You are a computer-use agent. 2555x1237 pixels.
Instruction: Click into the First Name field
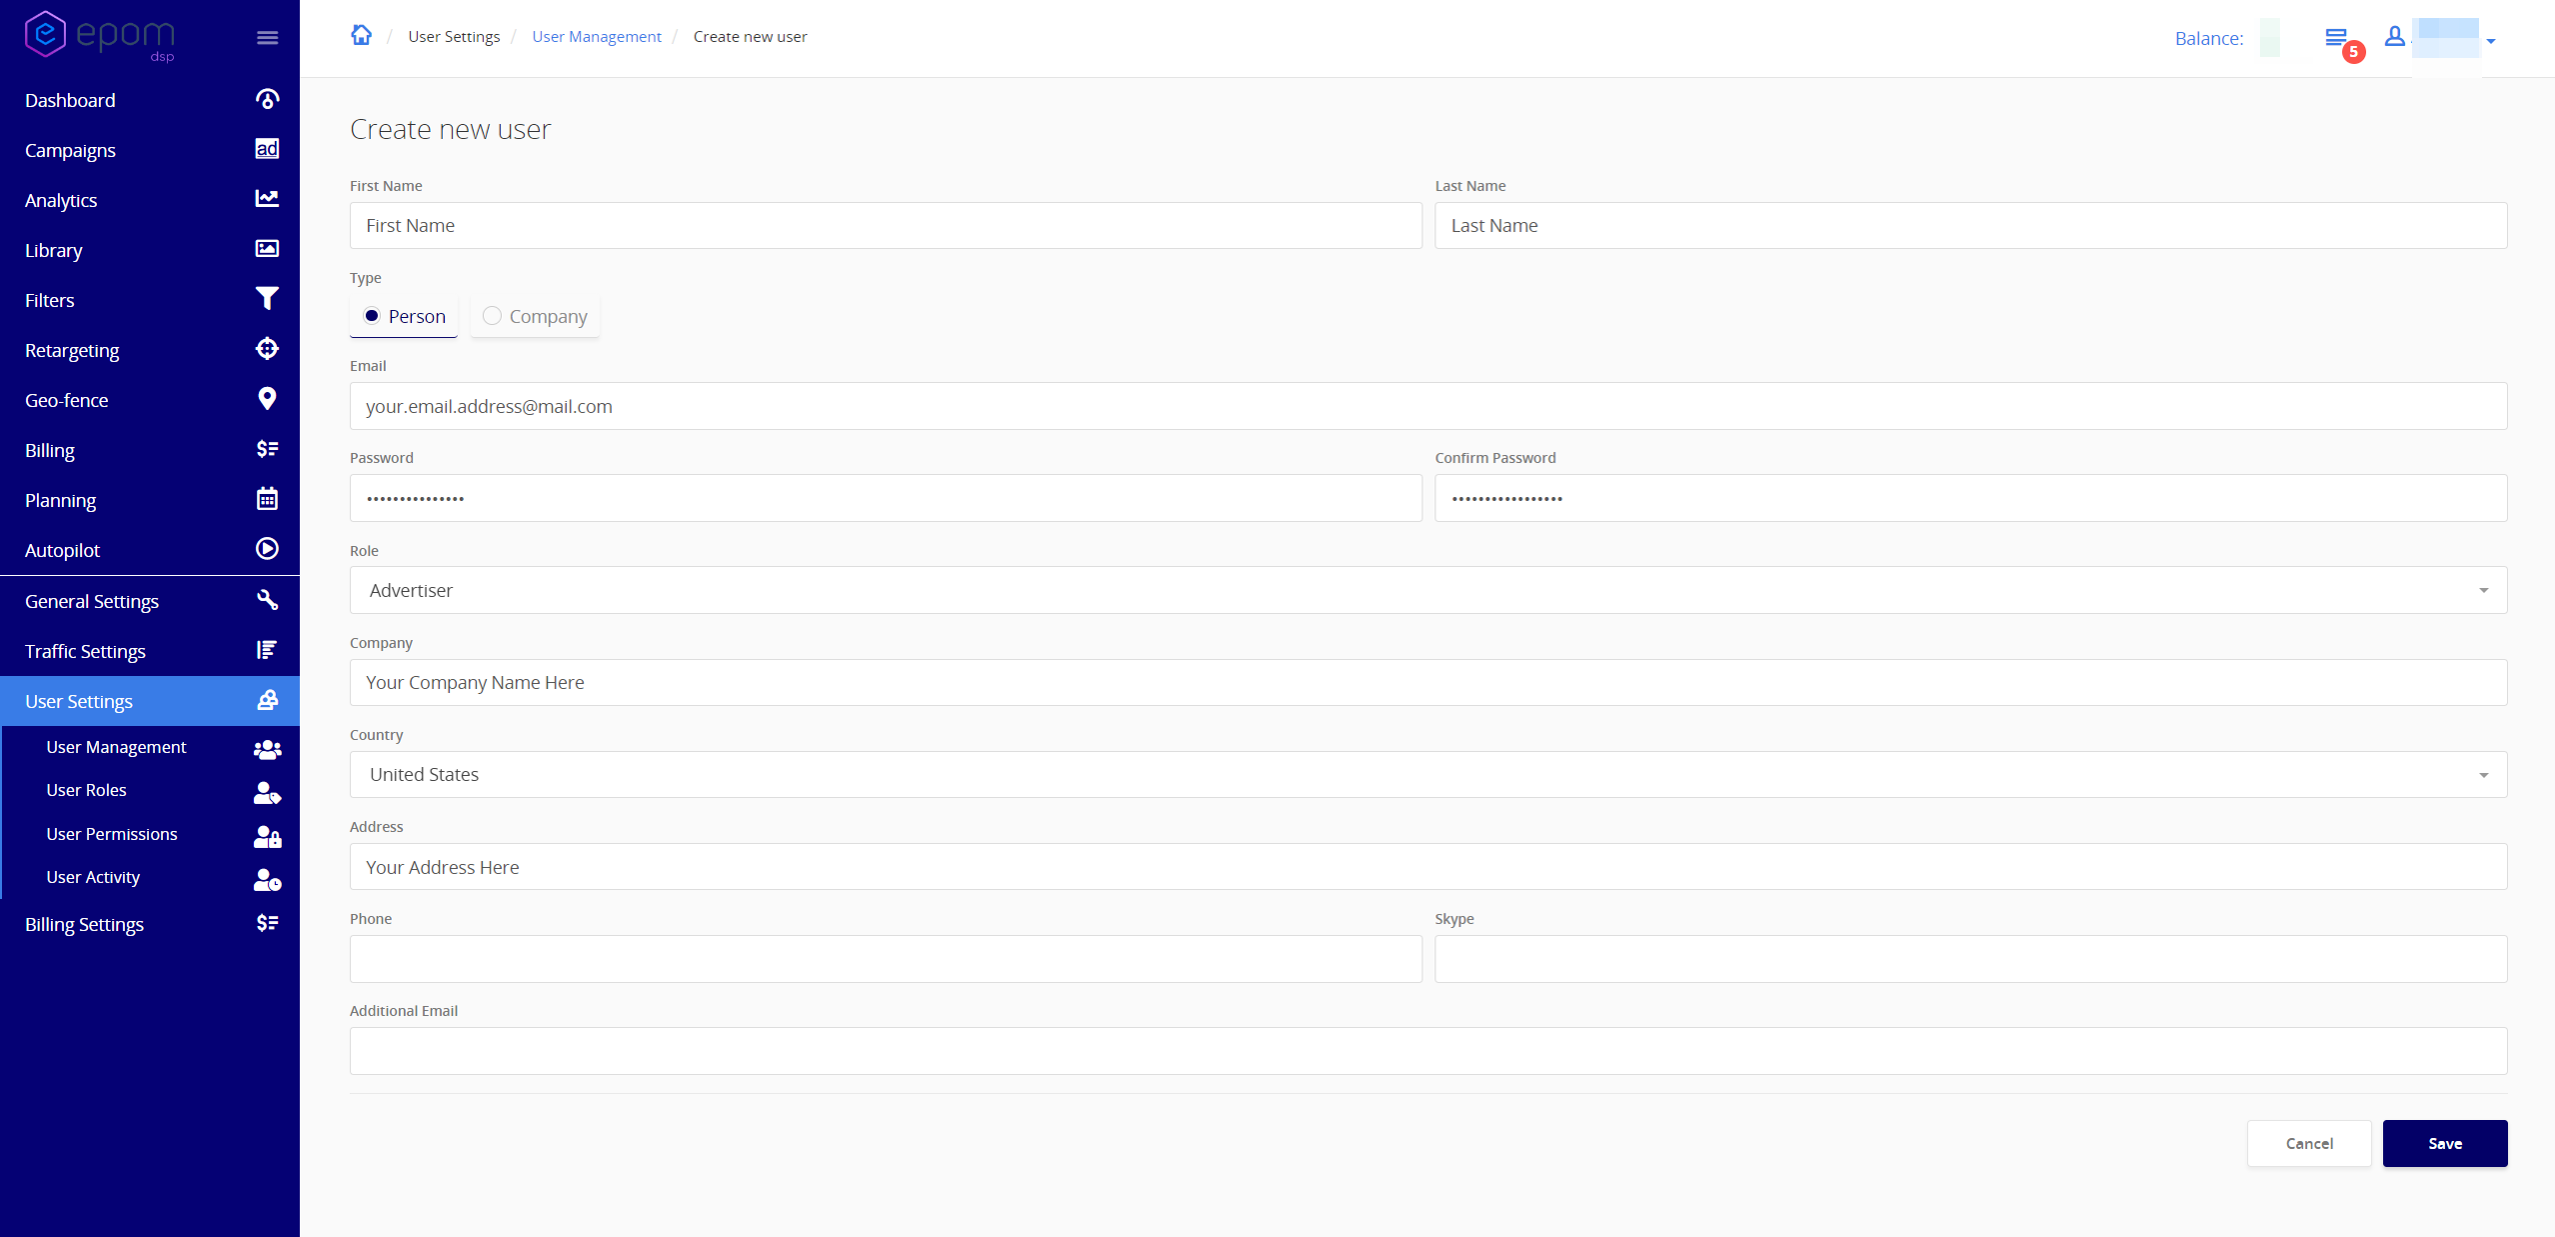click(x=885, y=226)
